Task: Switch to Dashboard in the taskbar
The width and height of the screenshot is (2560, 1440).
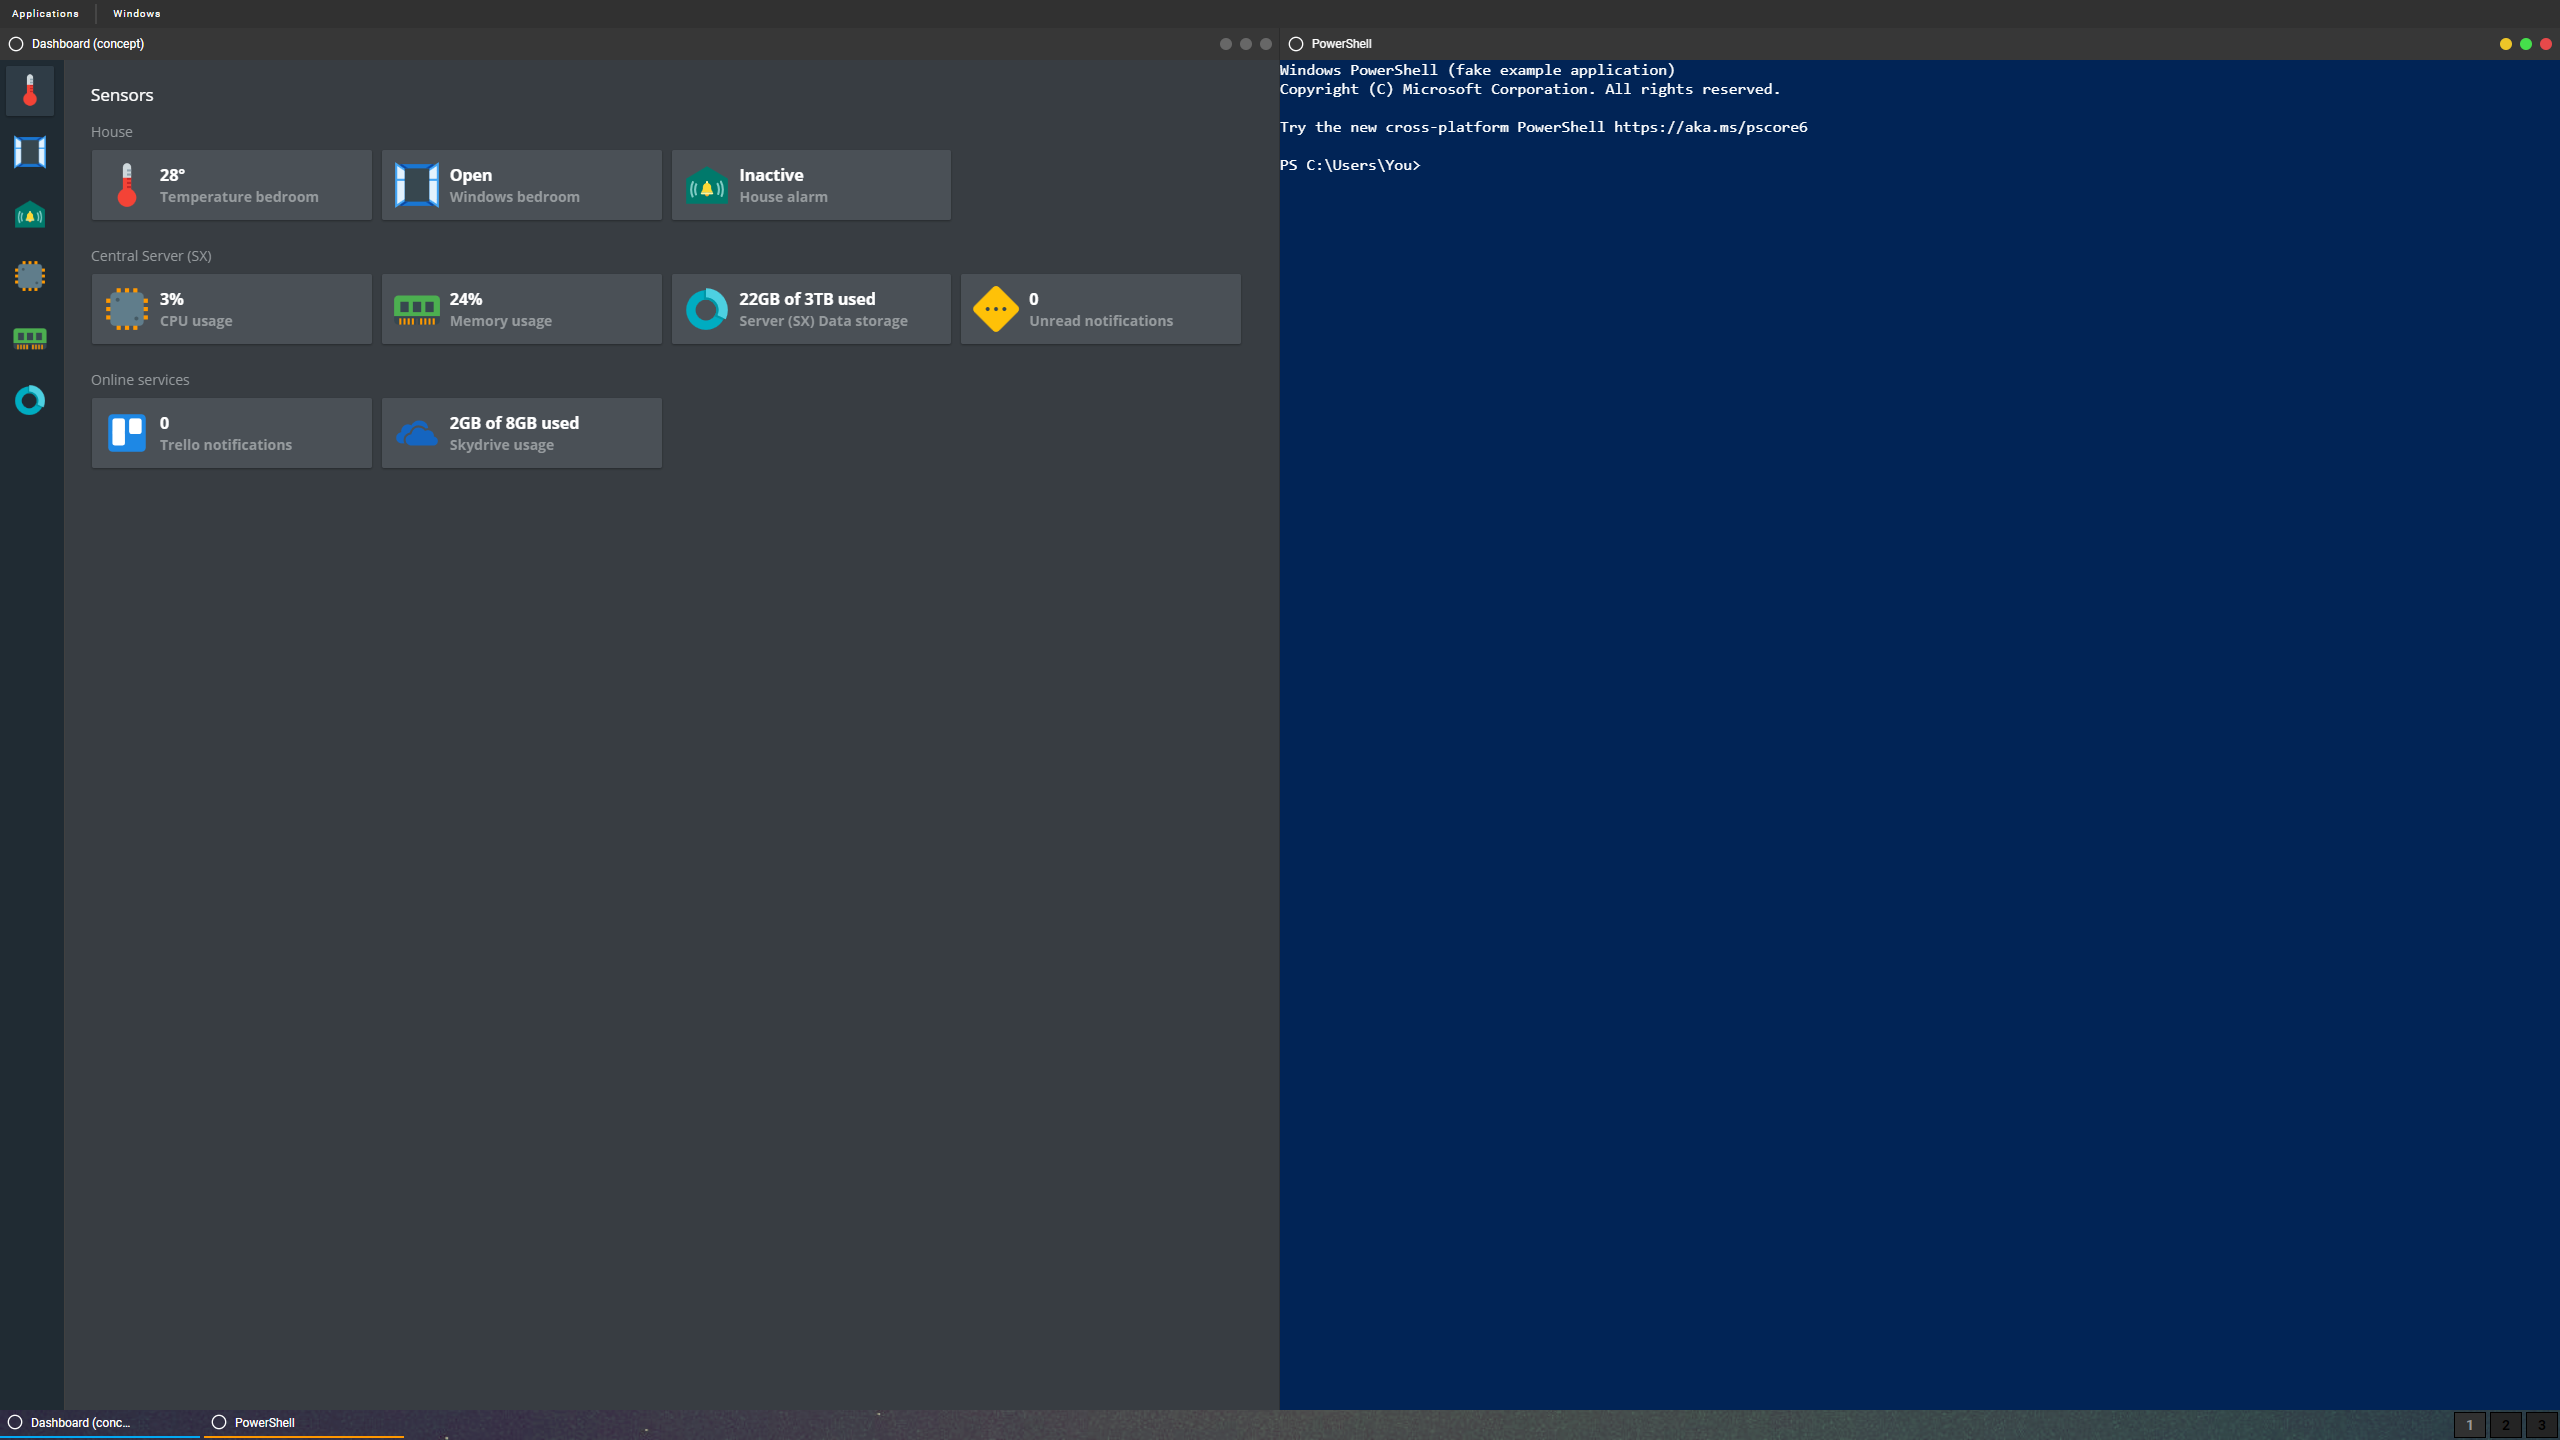Action: [100, 1422]
